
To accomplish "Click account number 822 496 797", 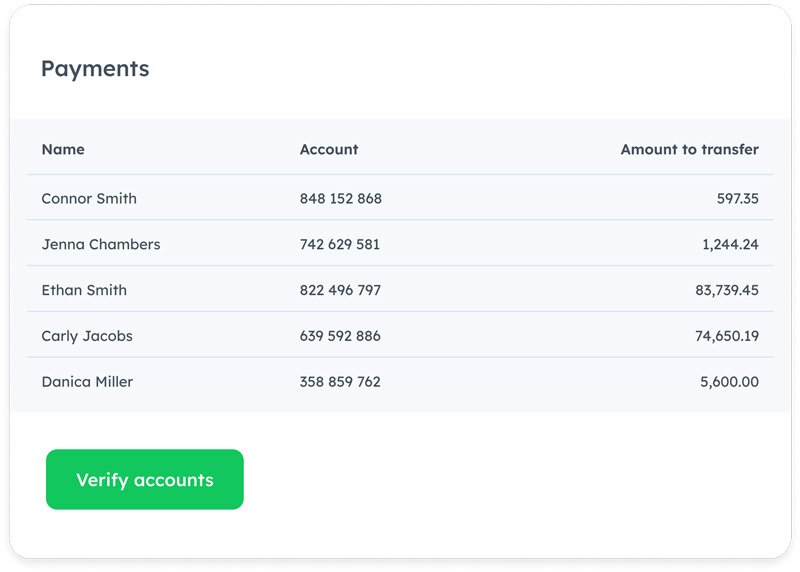I will tap(340, 290).
